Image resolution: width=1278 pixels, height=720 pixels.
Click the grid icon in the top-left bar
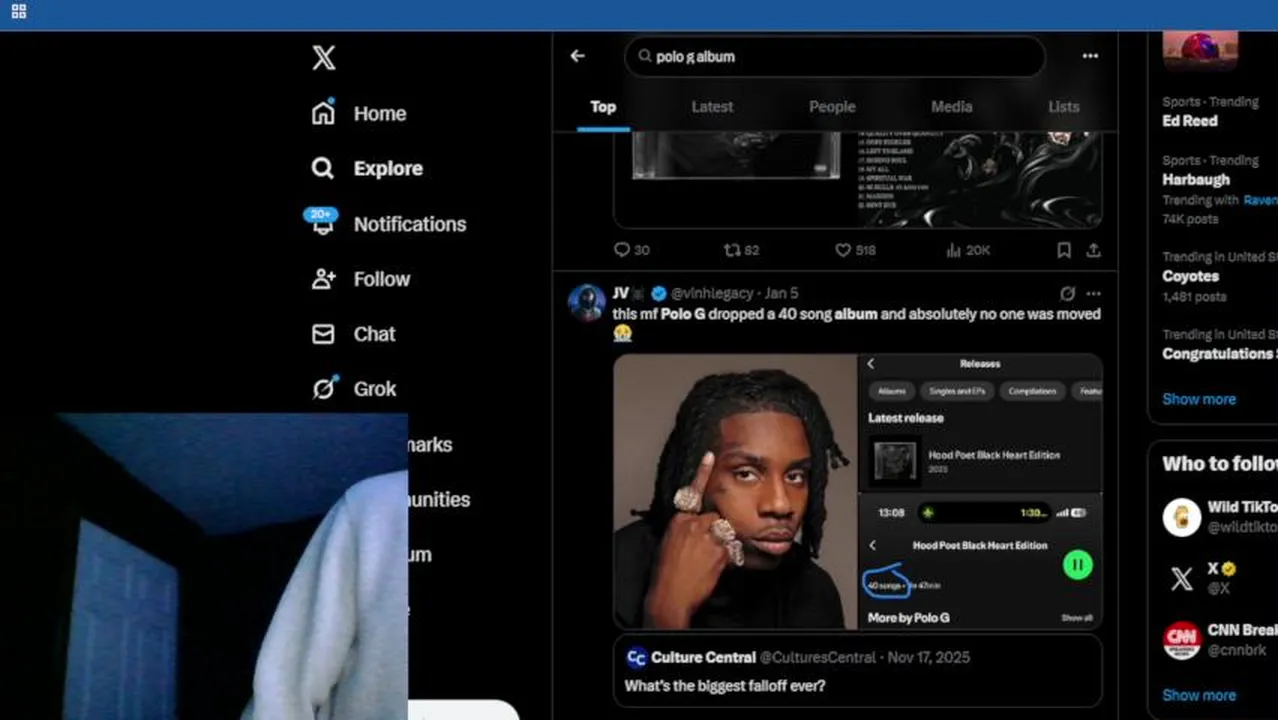click(19, 12)
